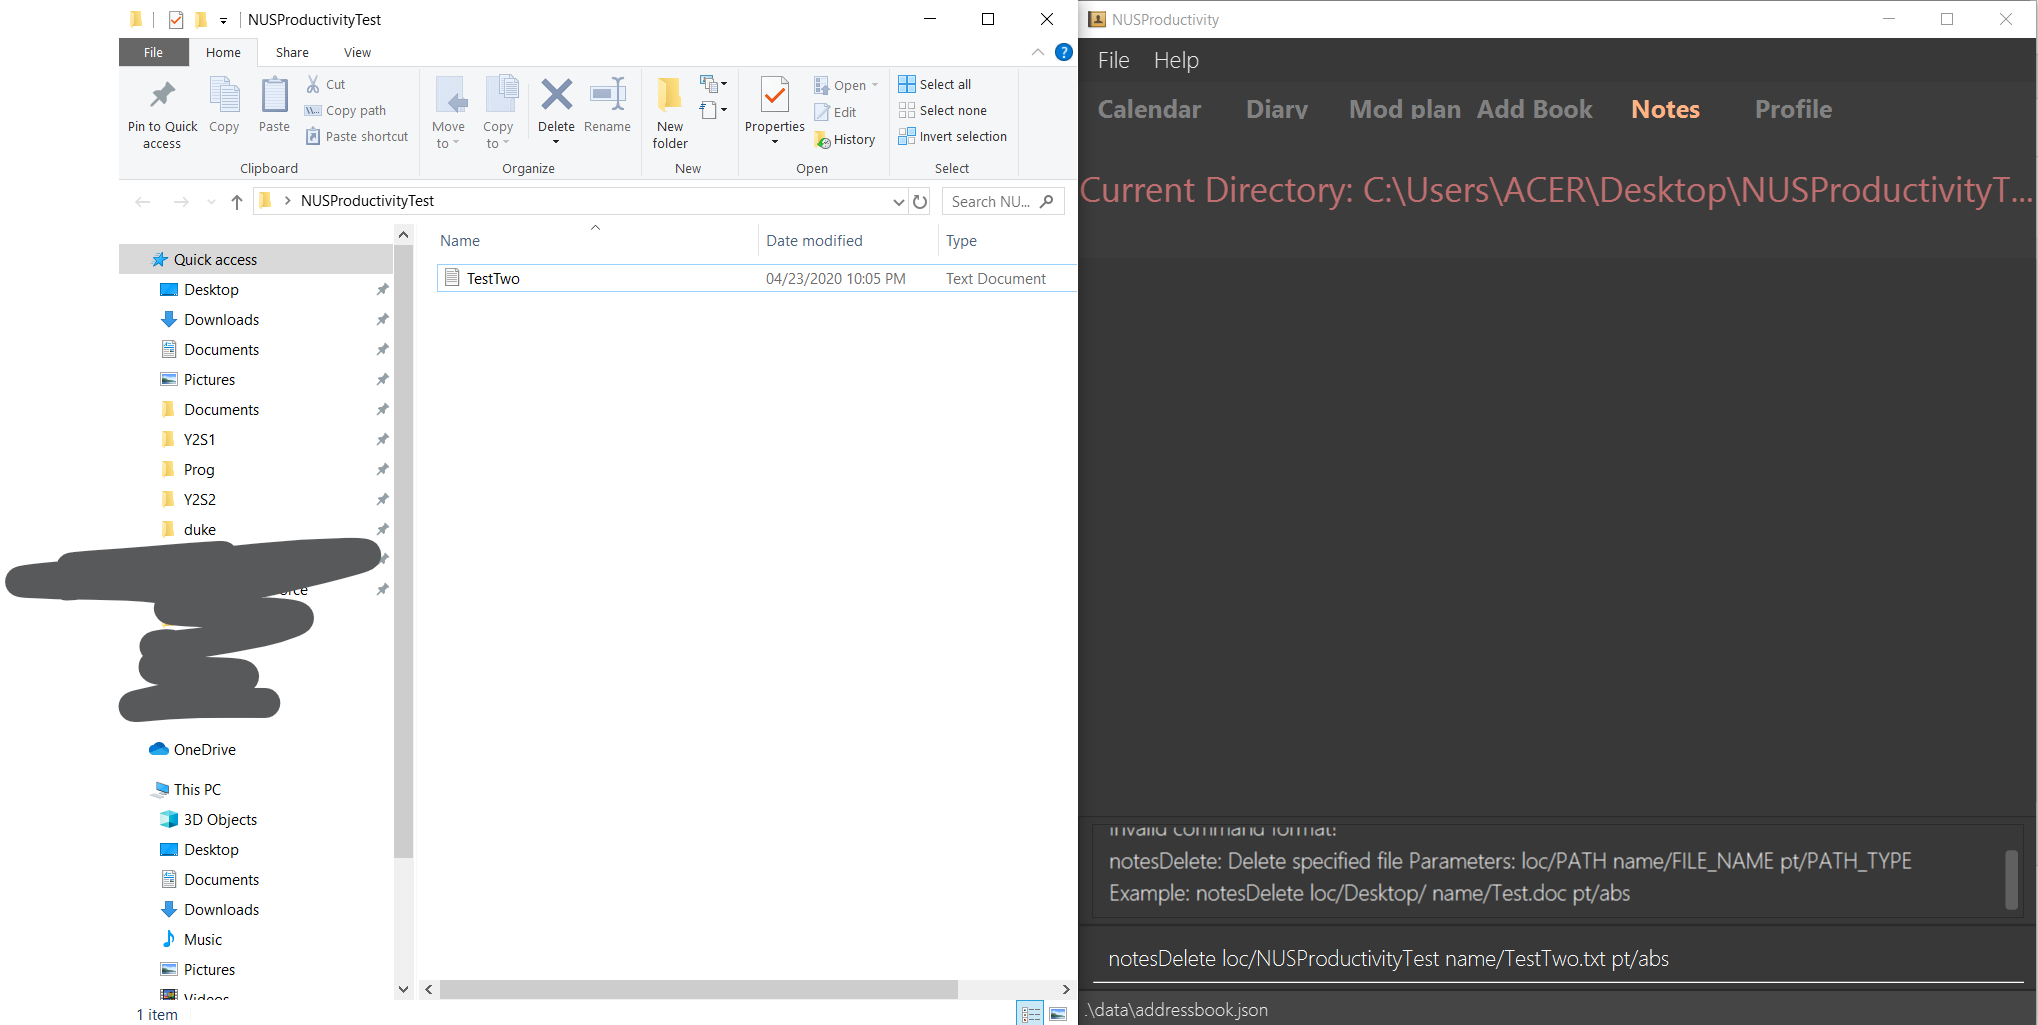2038x1025 pixels.
Task: Click the result display vertical scrollbar
Action: [2011, 879]
